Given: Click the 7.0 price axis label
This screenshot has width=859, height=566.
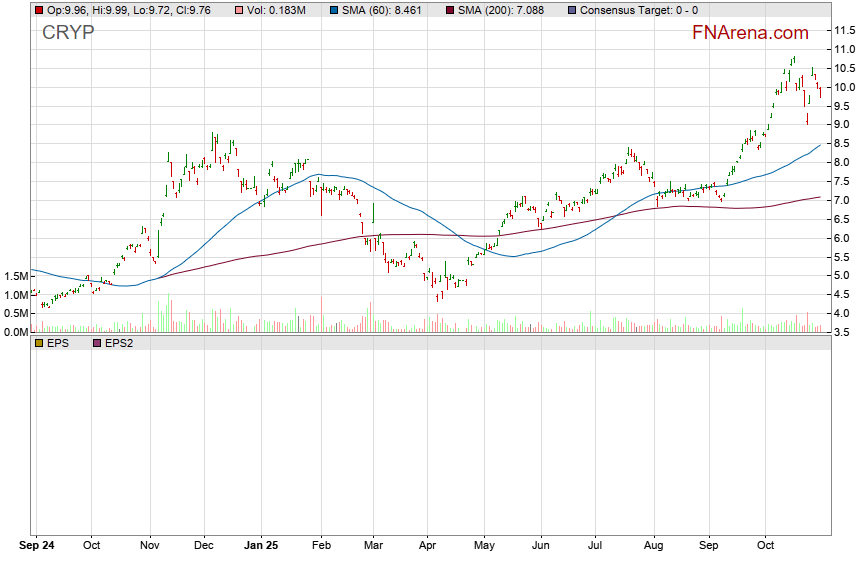Looking at the screenshot, I should [x=844, y=201].
